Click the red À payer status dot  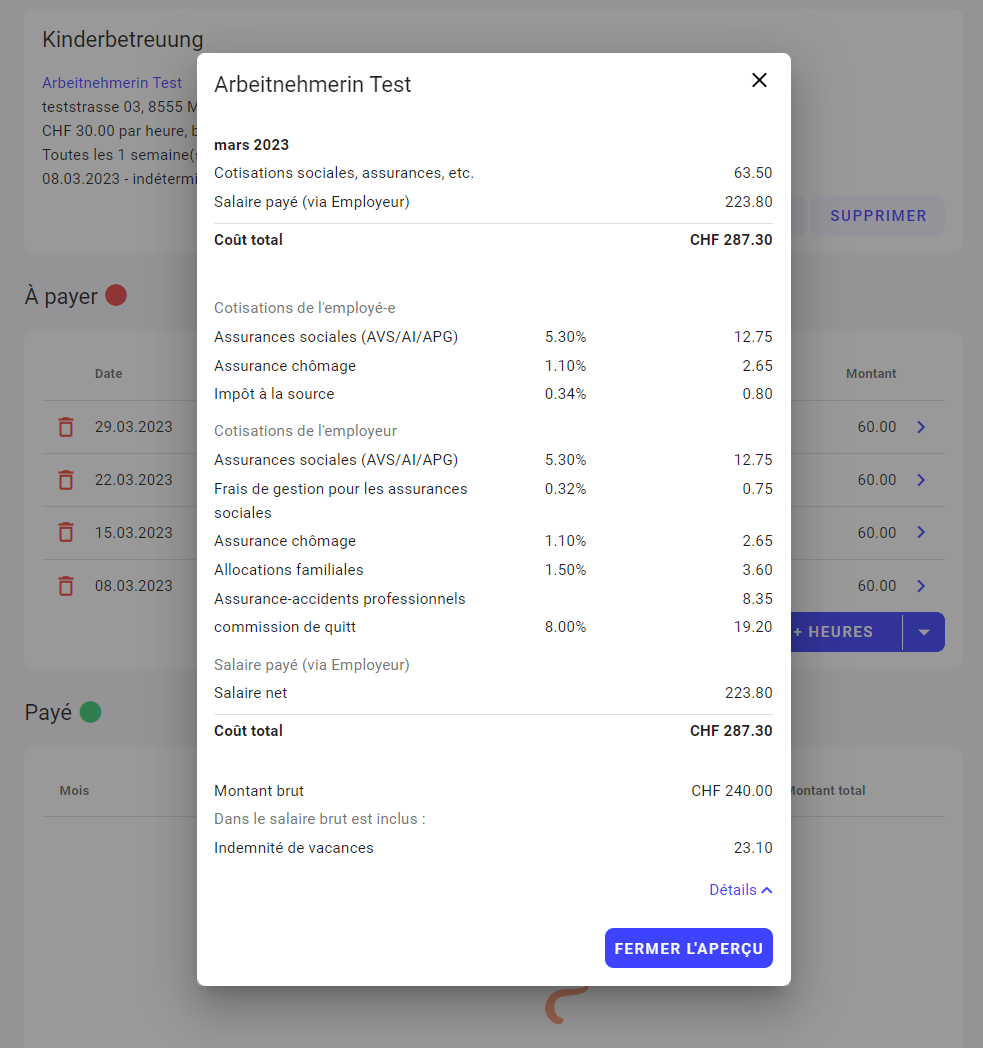click(x=116, y=295)
